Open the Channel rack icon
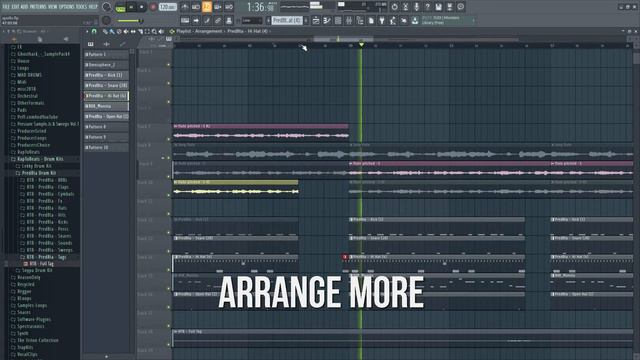Image resolution: width=640 pixels, height=360 pixels. coord(338,20)
